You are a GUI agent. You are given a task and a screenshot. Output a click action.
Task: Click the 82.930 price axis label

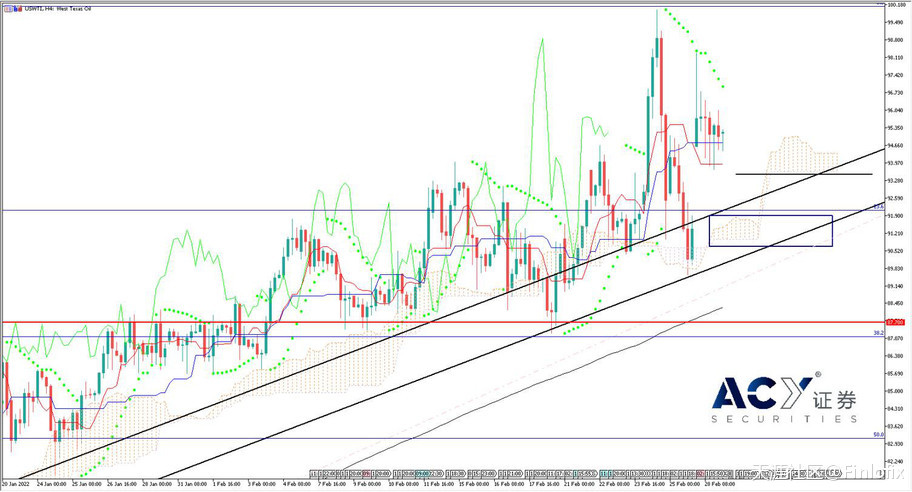[x=895, y=444]
